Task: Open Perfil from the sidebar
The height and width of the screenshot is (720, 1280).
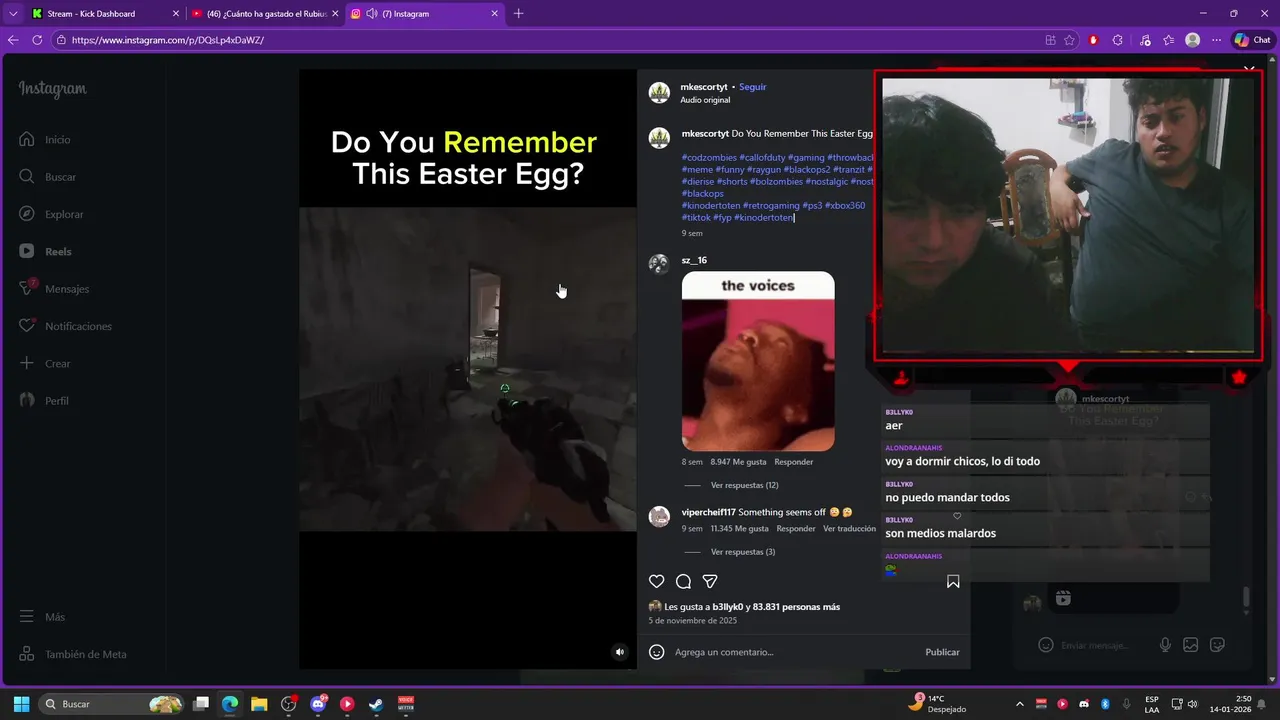Action: pyautogui.click(x=44, y=401)
